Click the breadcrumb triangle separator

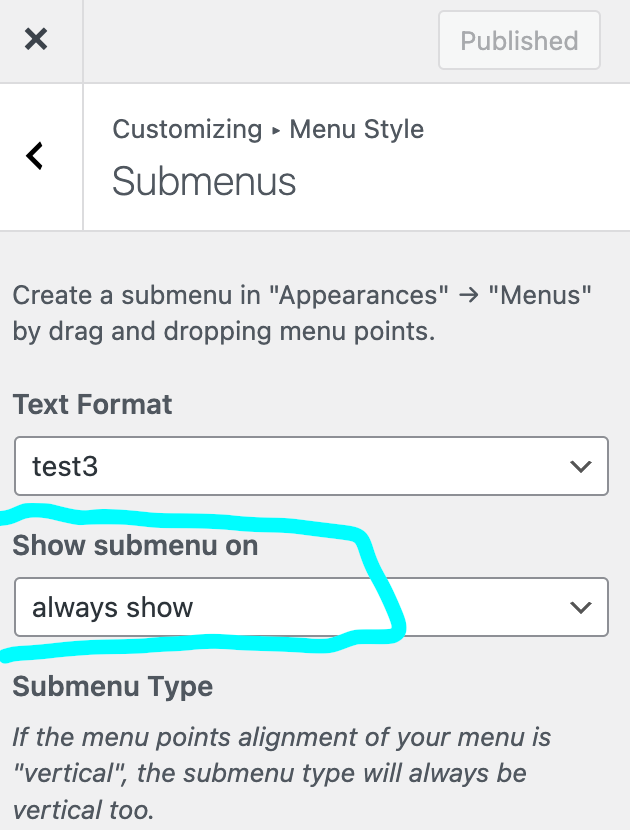[276, 130]
